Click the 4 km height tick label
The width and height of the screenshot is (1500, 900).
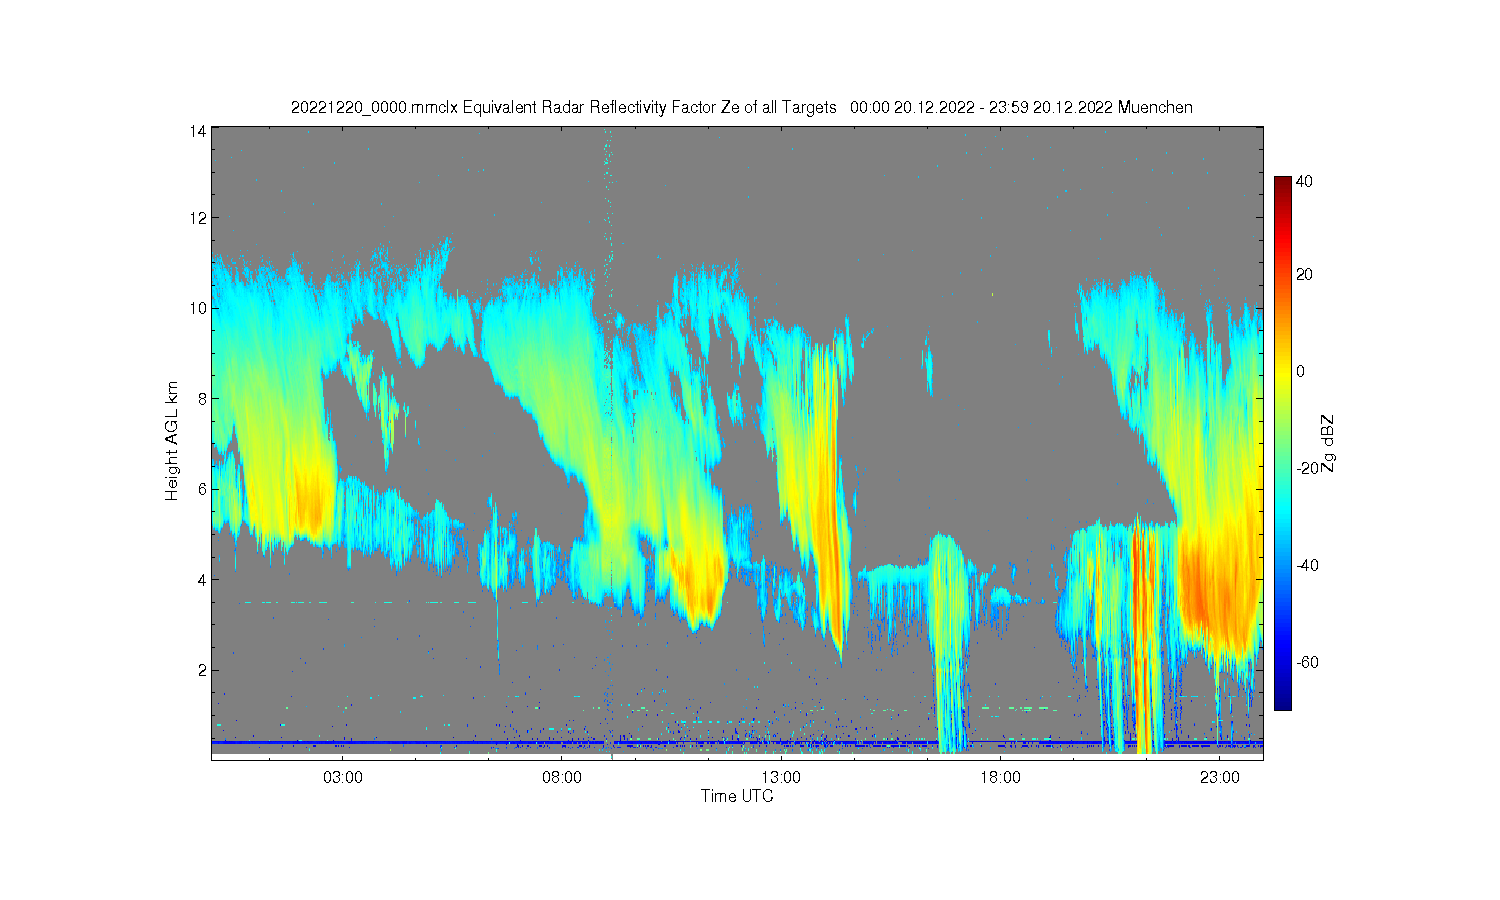click(x=202, y=580)
